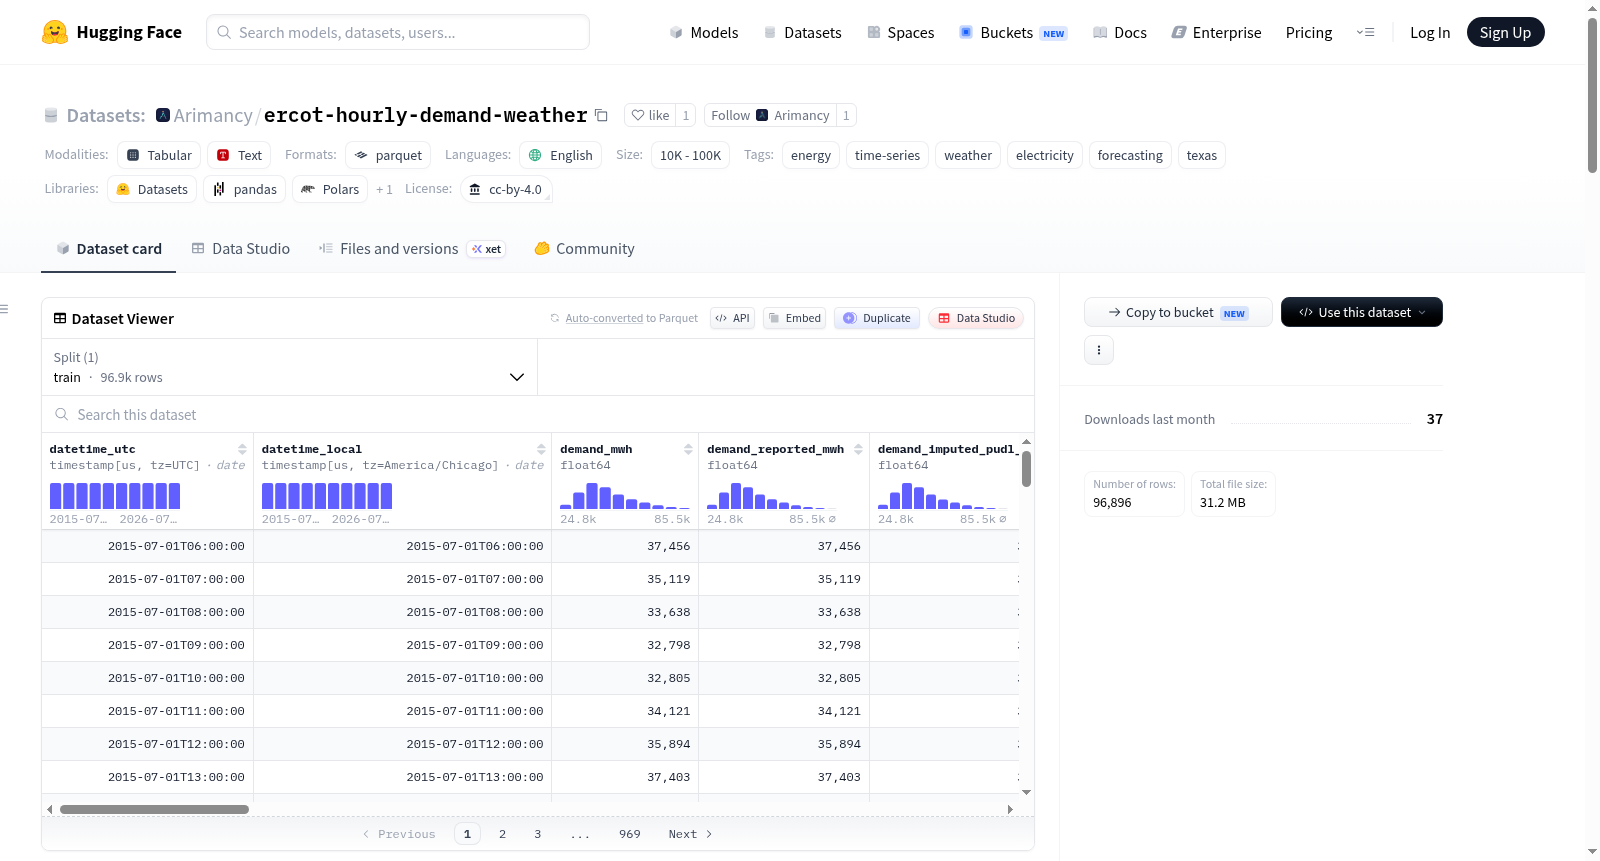
Task: Select the Tabular modality tag
Action: click(159, 155)
